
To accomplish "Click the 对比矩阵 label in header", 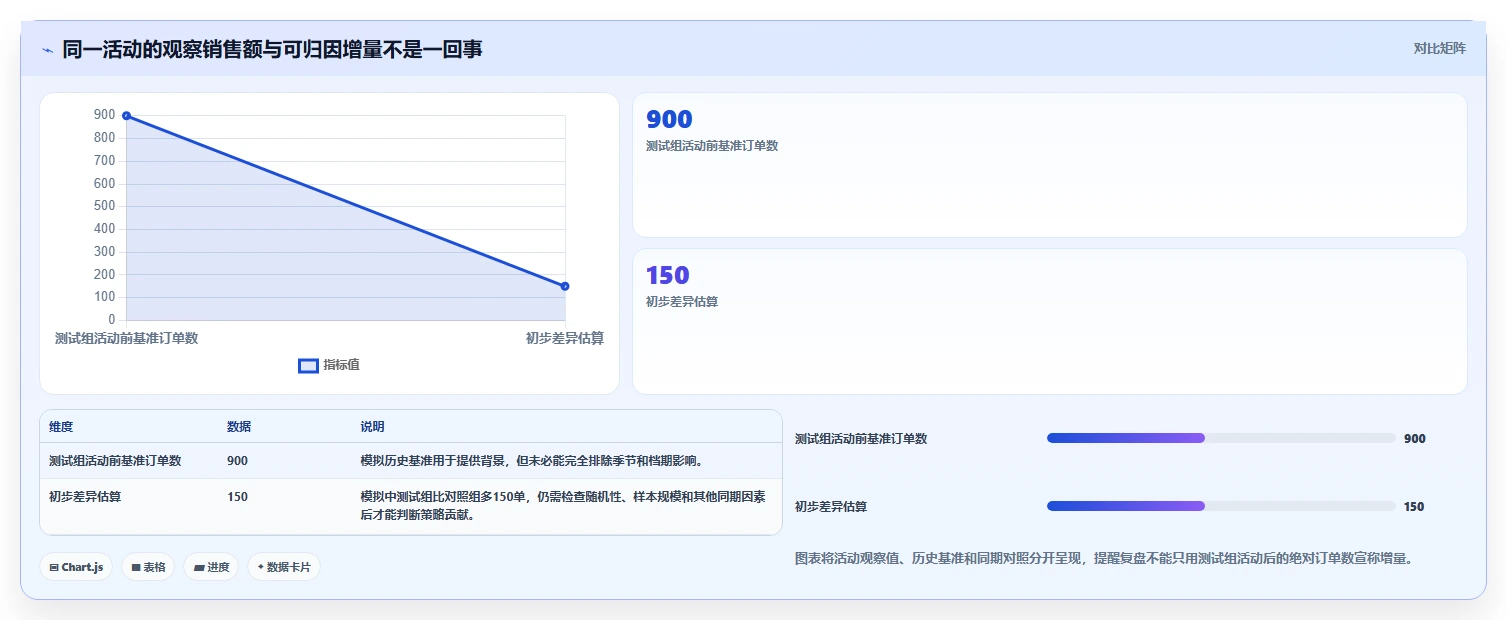I will [1439, 49].
